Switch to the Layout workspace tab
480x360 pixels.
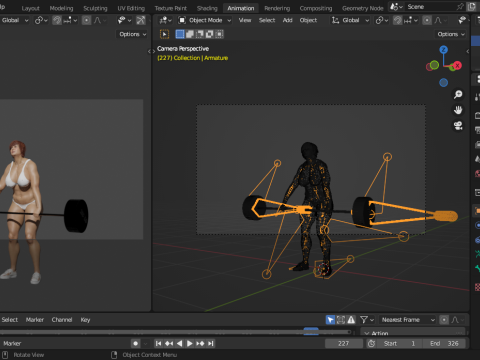pyautogui.click(x=30, y=8)
